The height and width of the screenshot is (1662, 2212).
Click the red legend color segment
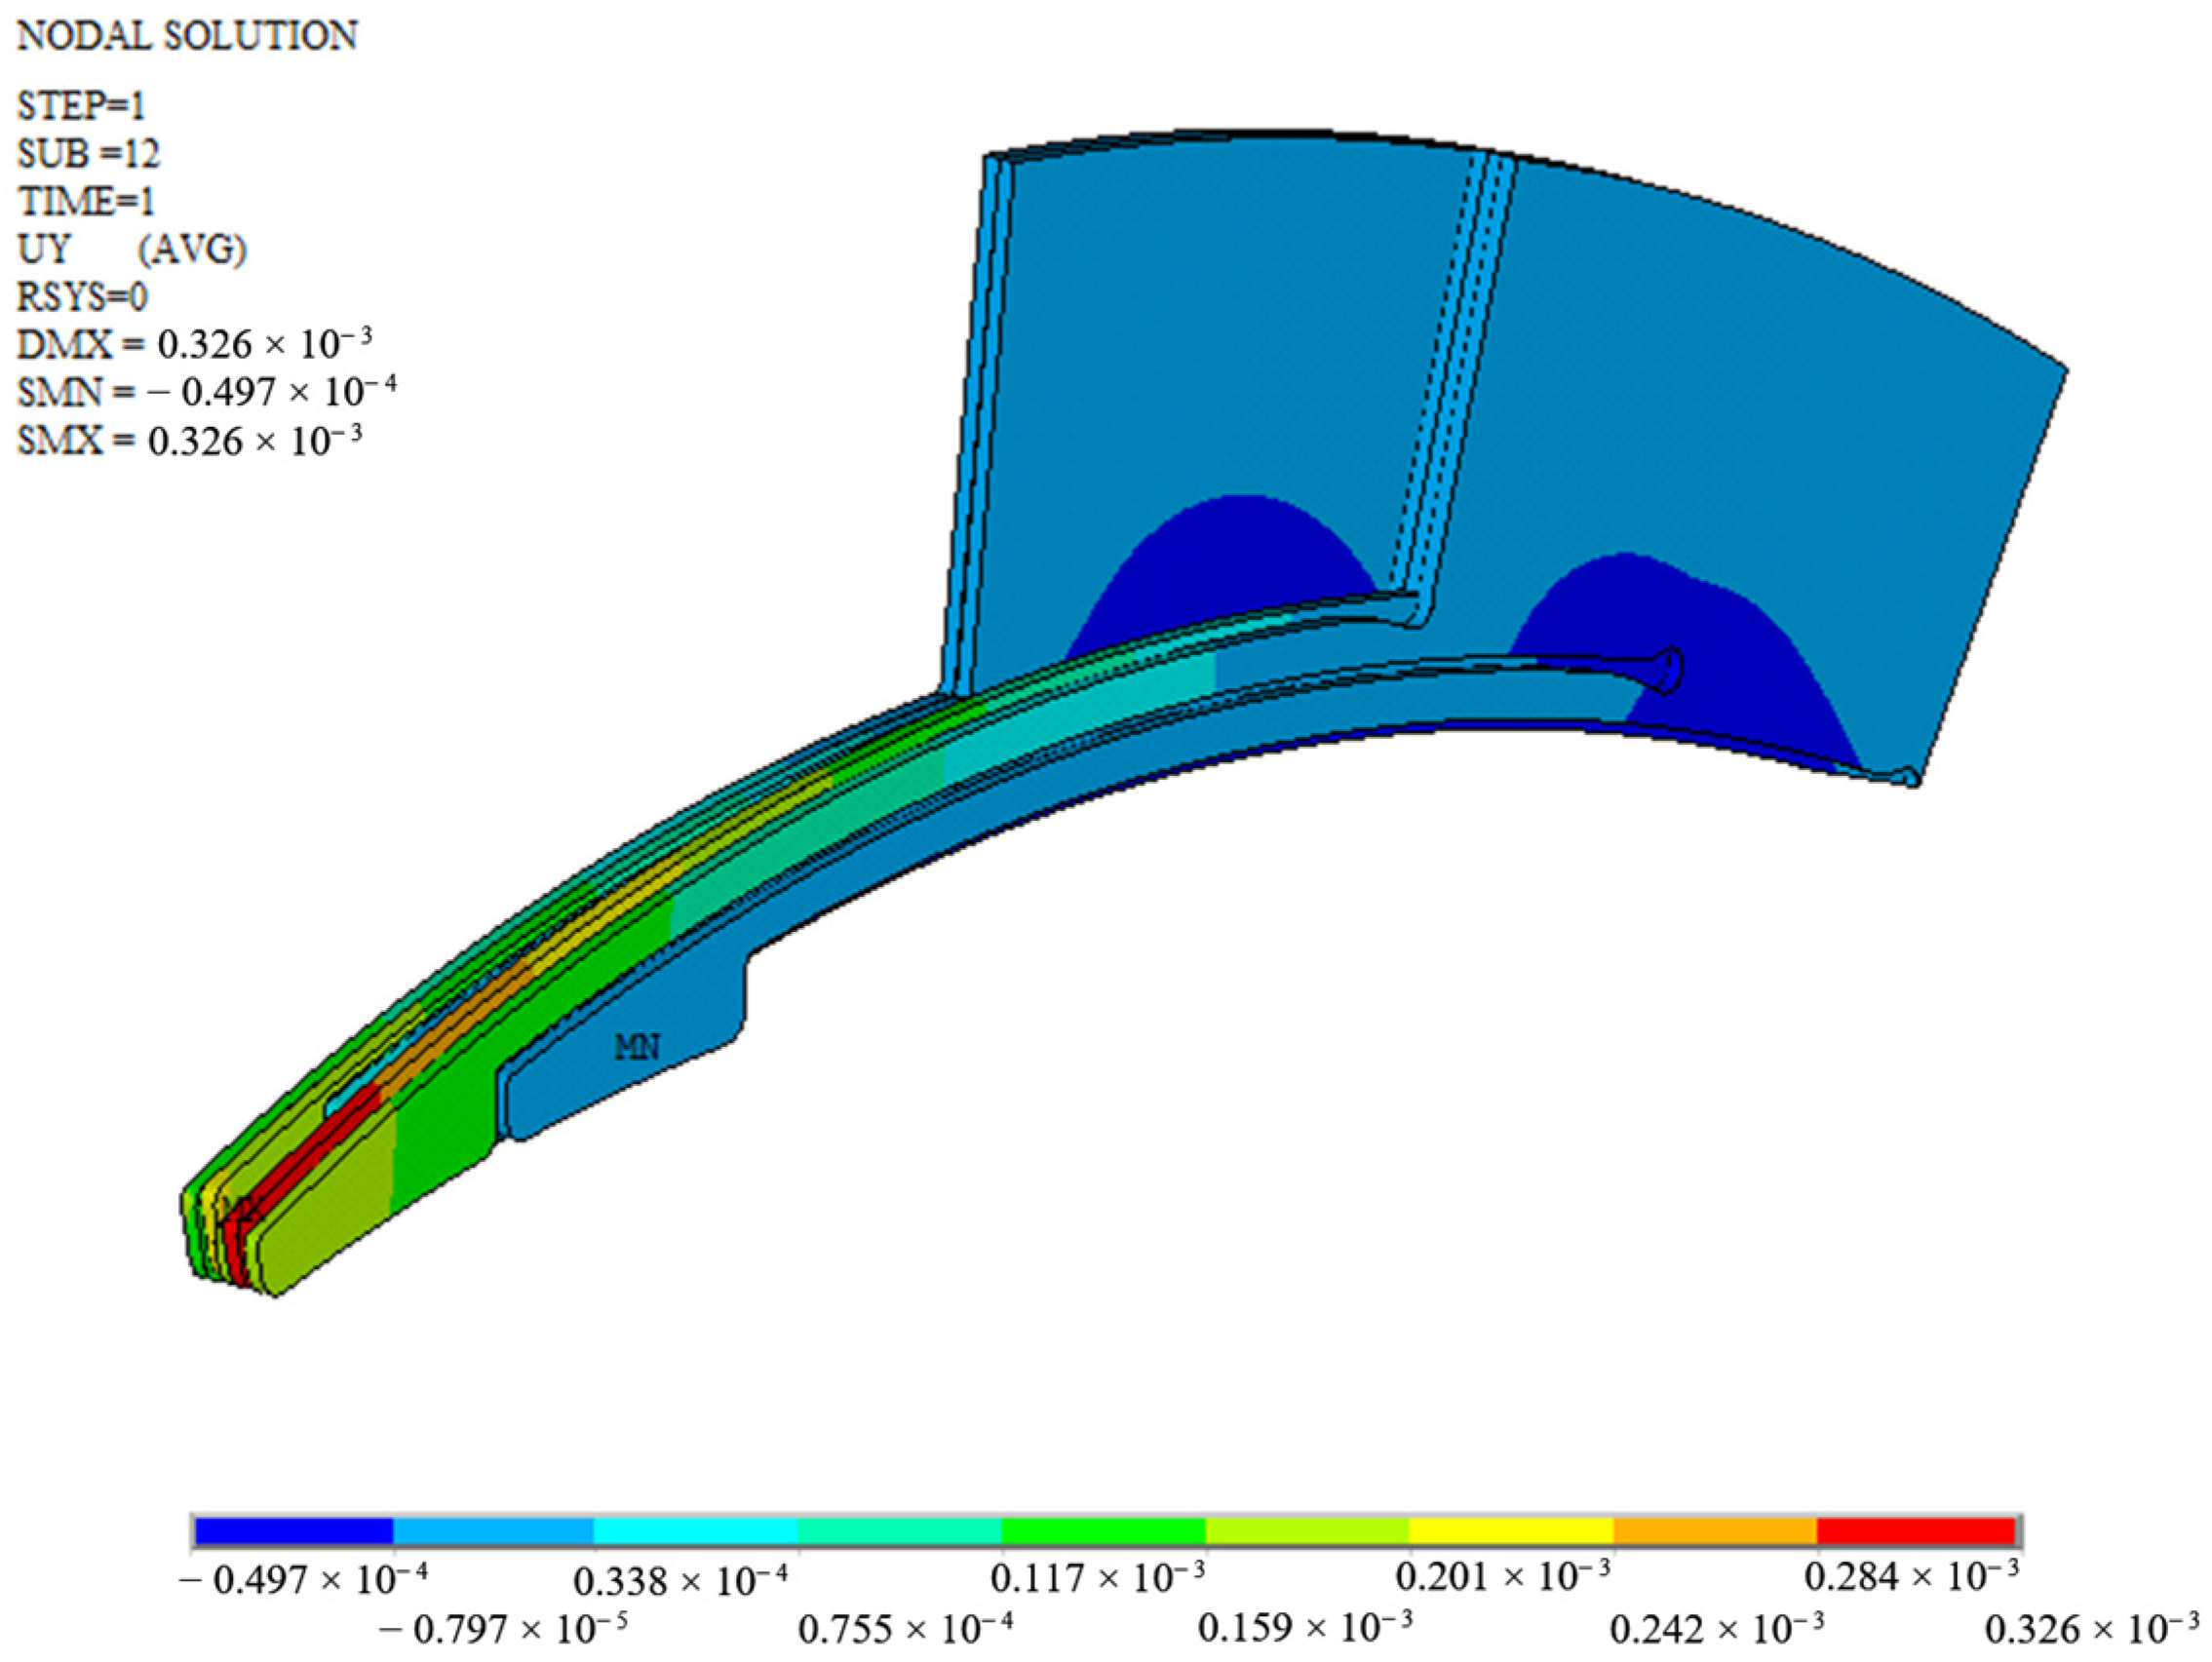(x=1915, y=1531)
